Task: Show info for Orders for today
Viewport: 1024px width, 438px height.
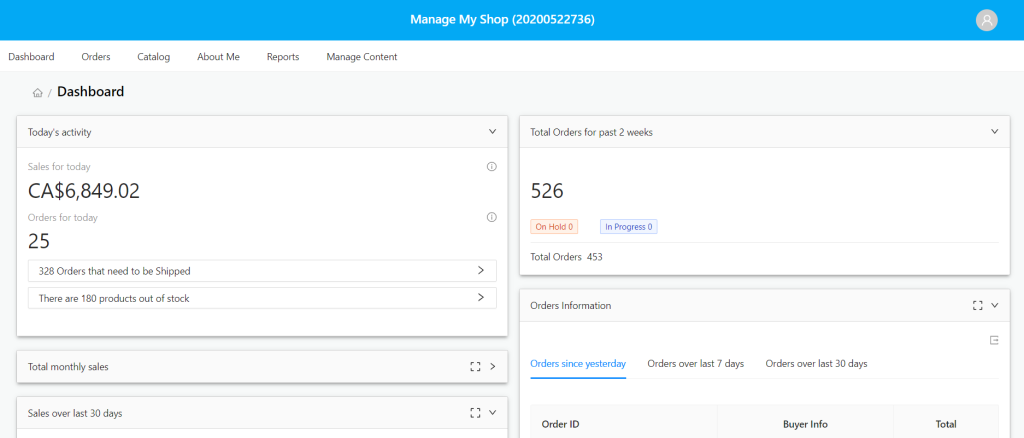Action: 492,217
